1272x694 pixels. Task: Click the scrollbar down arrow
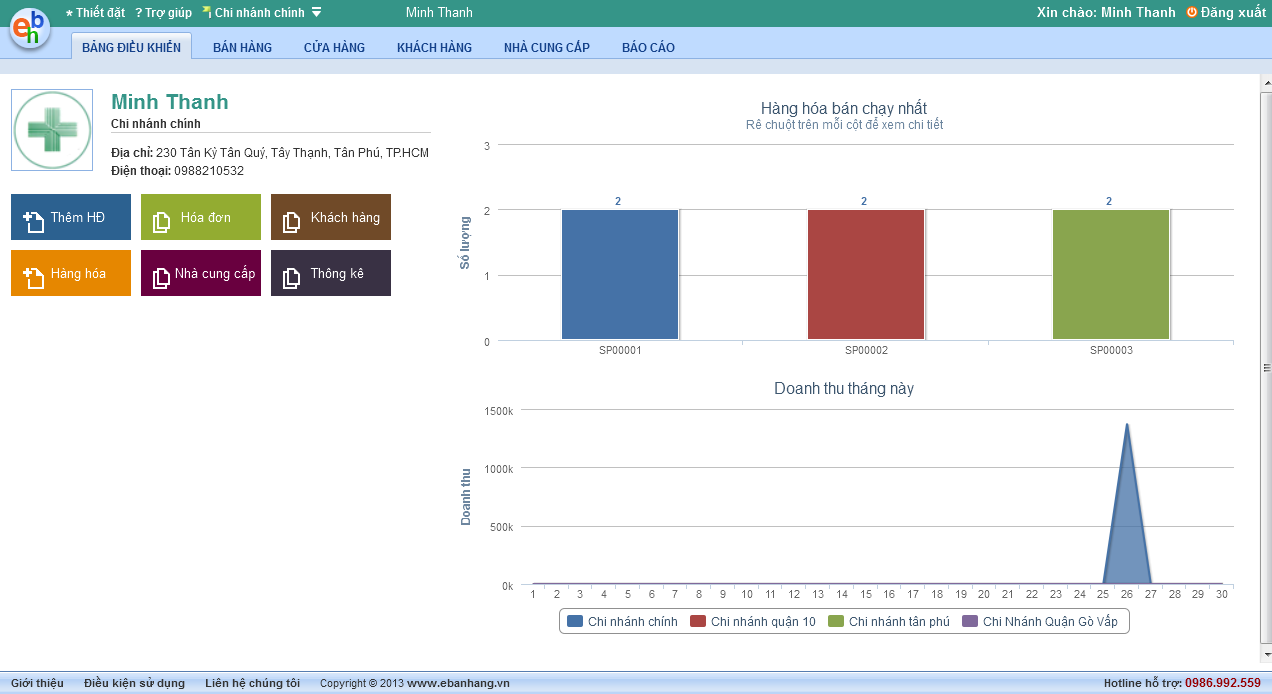point(1265,654)
